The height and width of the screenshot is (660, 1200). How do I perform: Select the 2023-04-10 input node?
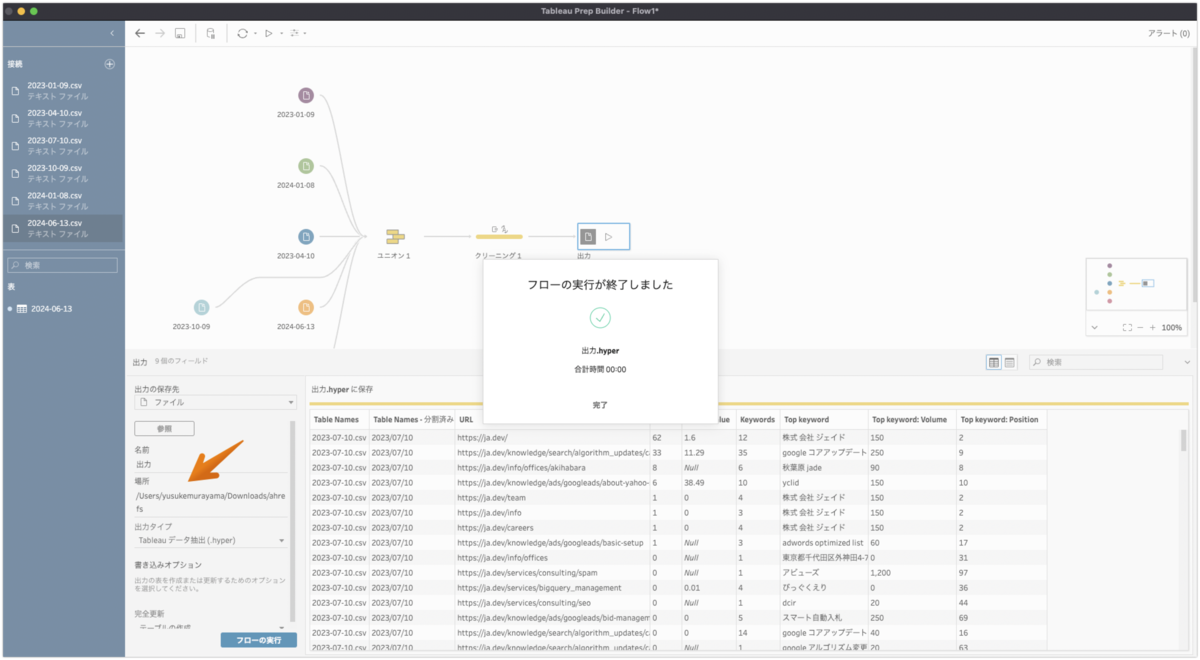click(306, 237)
